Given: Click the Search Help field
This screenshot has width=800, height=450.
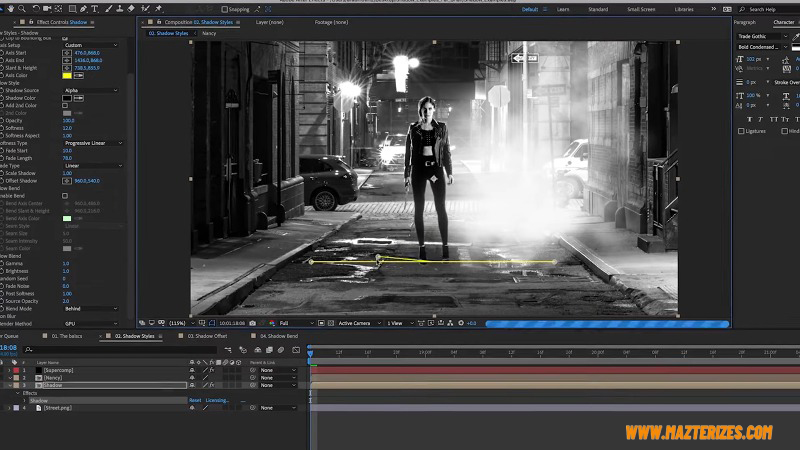Looking at the screenshot, I should tap(770, 9).
